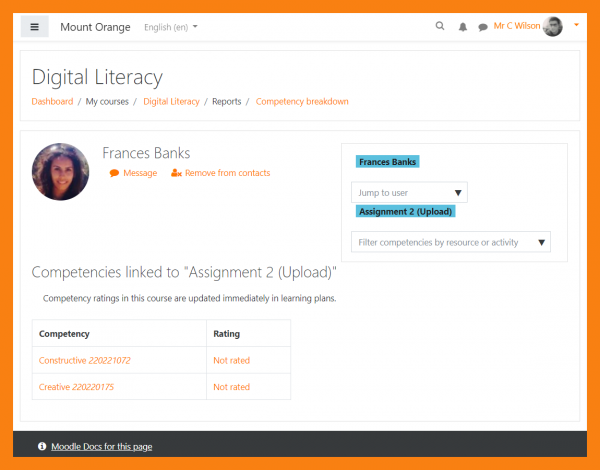Open the hamburger navigation drawer
600x470 pixels.
(x=34, y=27)
